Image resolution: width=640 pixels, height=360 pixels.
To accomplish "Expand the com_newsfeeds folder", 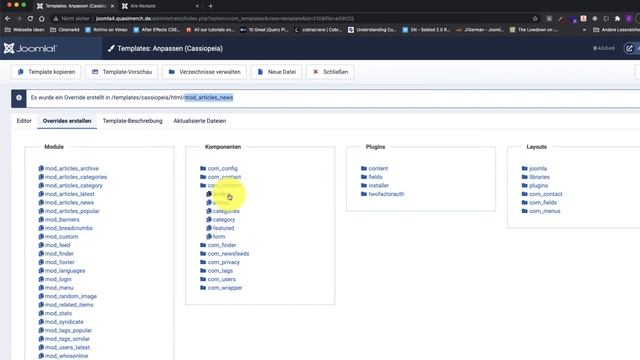I will click(224, 253).
